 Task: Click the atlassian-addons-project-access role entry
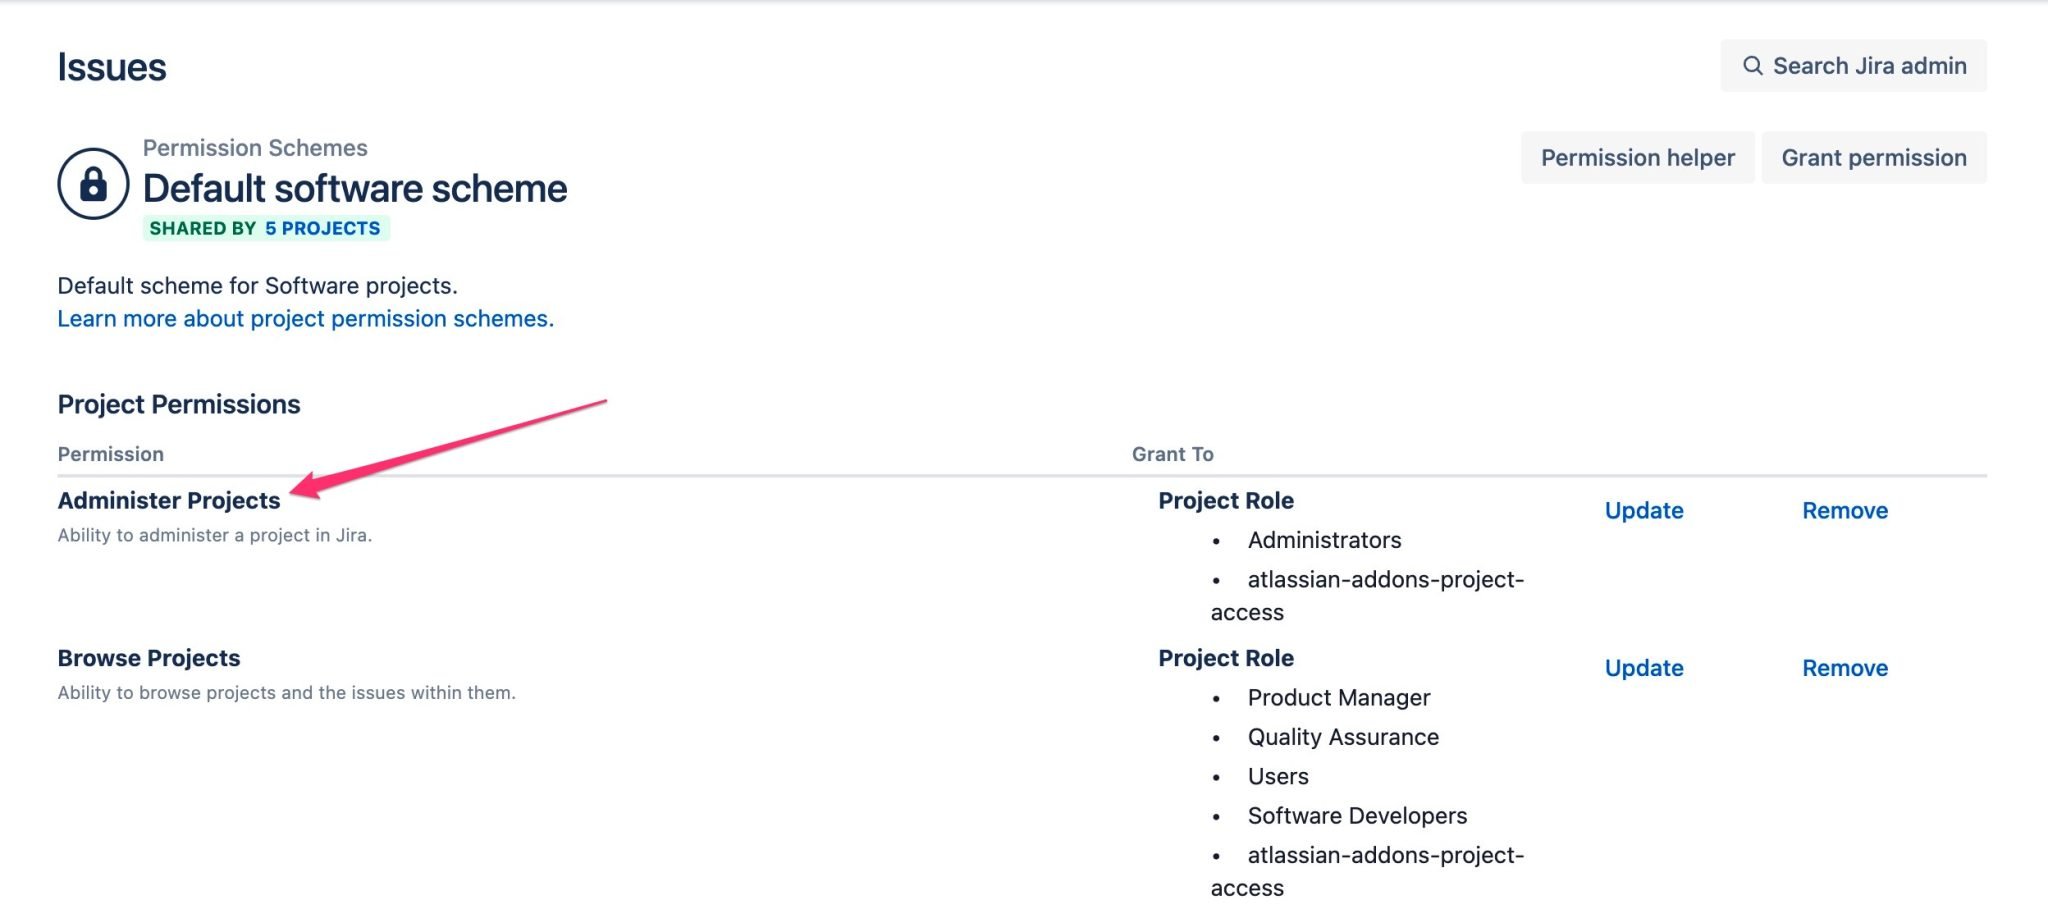[1386, 579]
